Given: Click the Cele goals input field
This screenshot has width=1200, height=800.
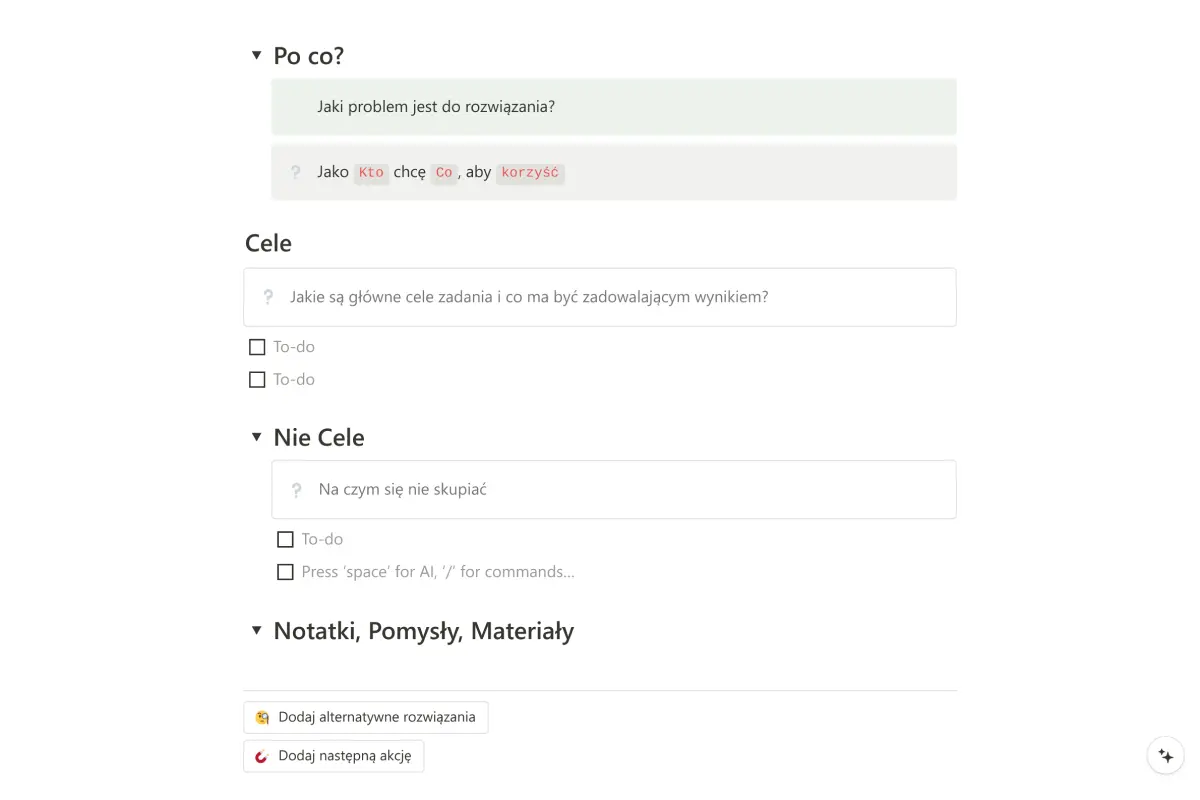Looking at the screenshot, I should (x=600, y=296).
